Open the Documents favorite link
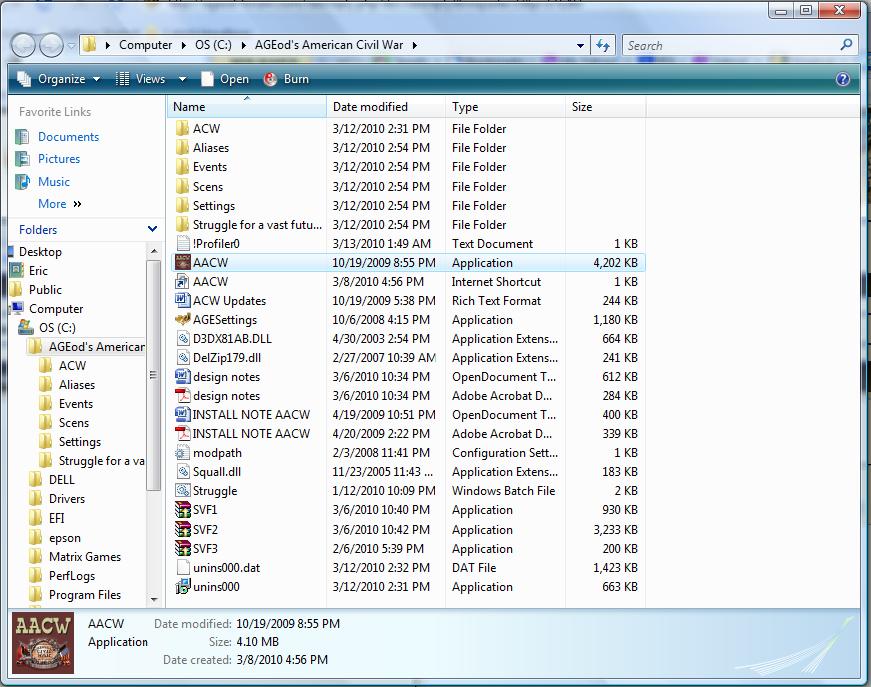This screenshot has width=871, height=687. 68,137
